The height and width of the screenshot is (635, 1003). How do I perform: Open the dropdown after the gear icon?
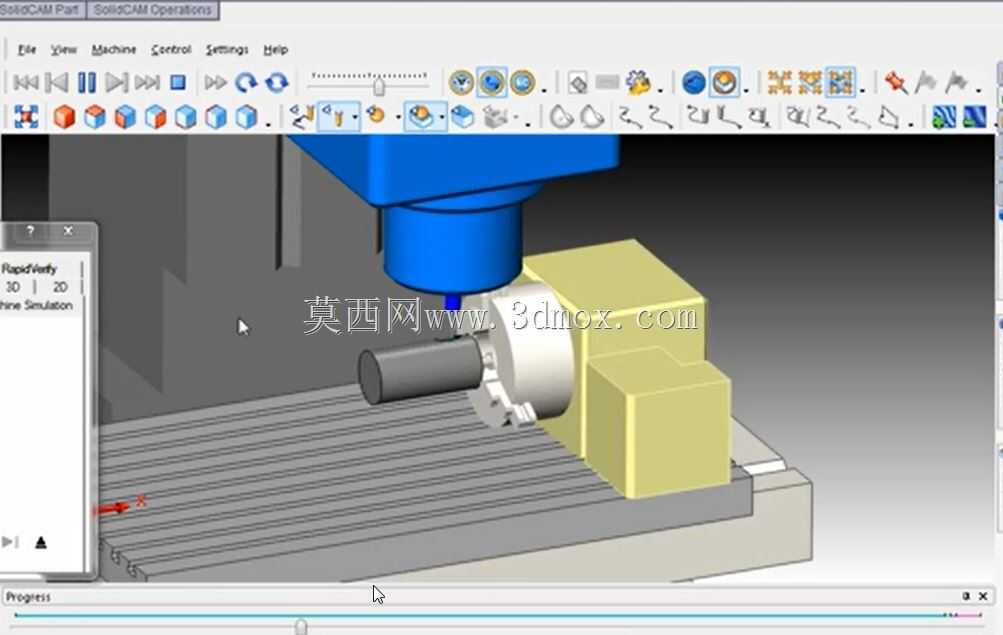click(660, 89)
